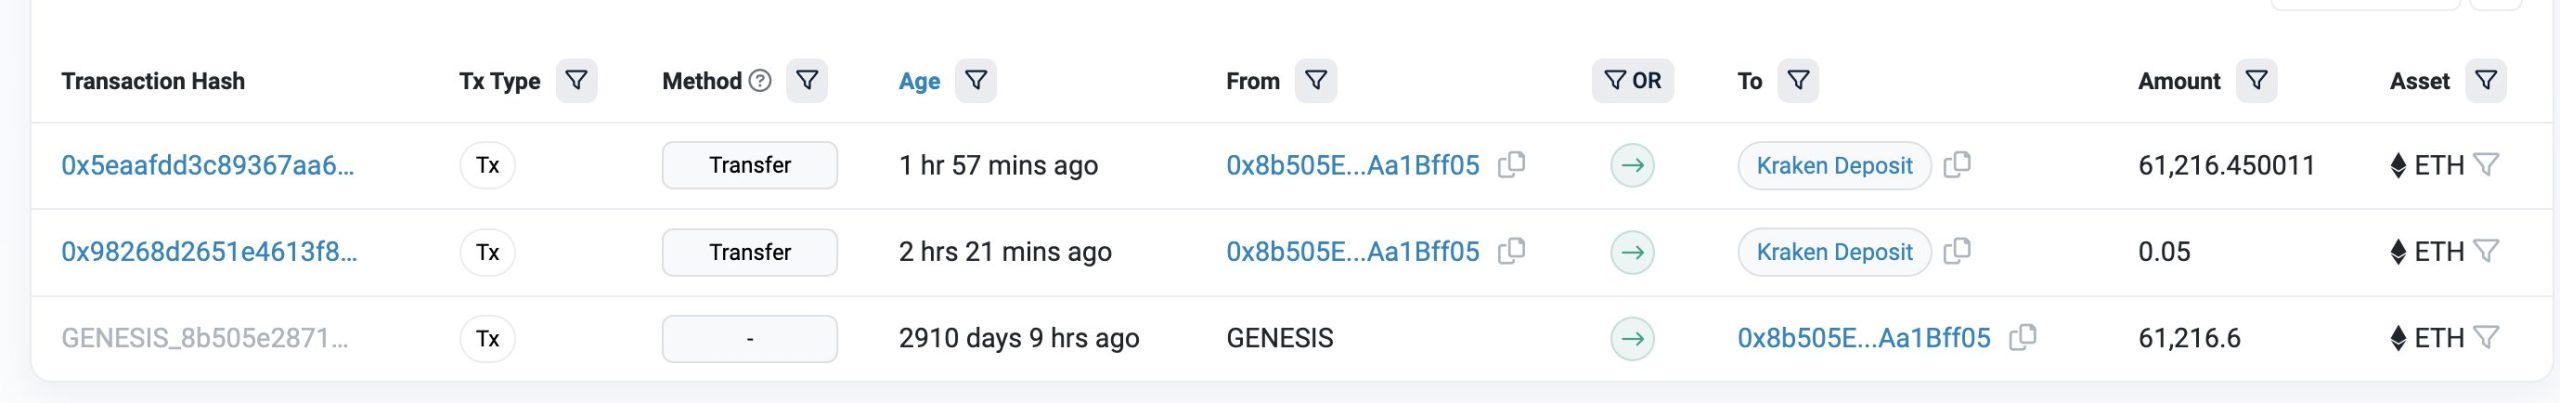This screenshot has height=403, width=2560.
Task: Click Kraken Deposit label in first row
Action: 1834,166
